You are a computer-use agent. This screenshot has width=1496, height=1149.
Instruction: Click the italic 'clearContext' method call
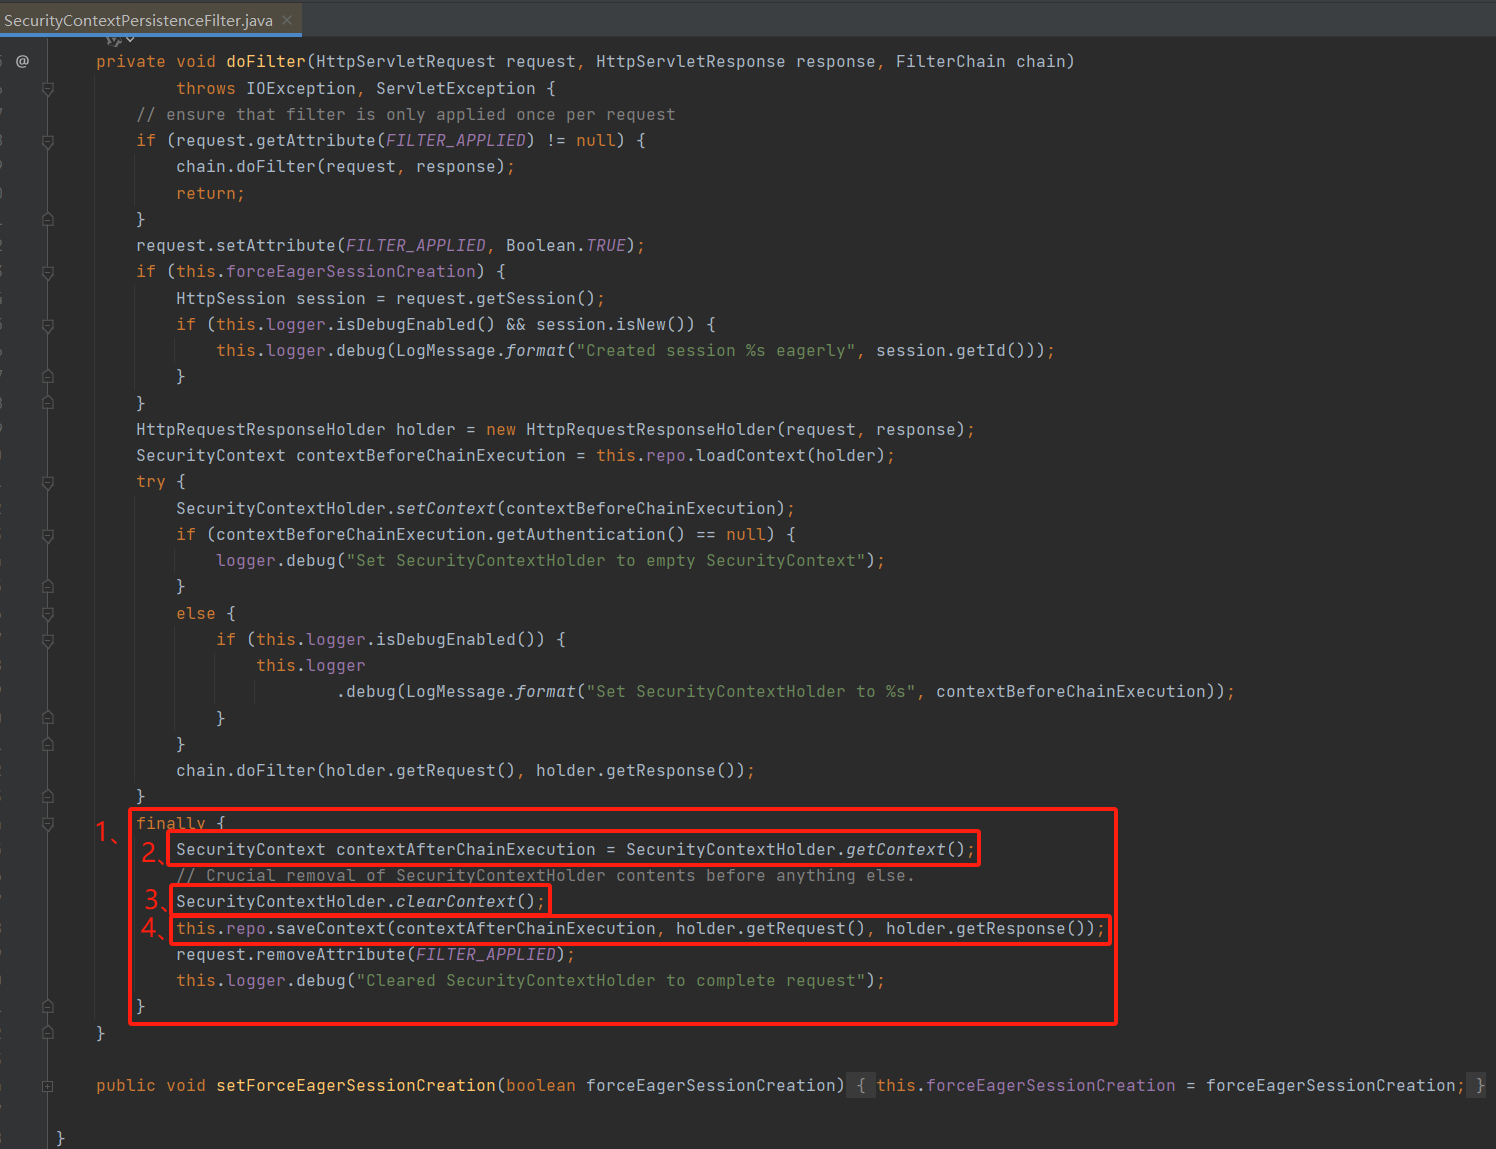[x=455, y=902]
